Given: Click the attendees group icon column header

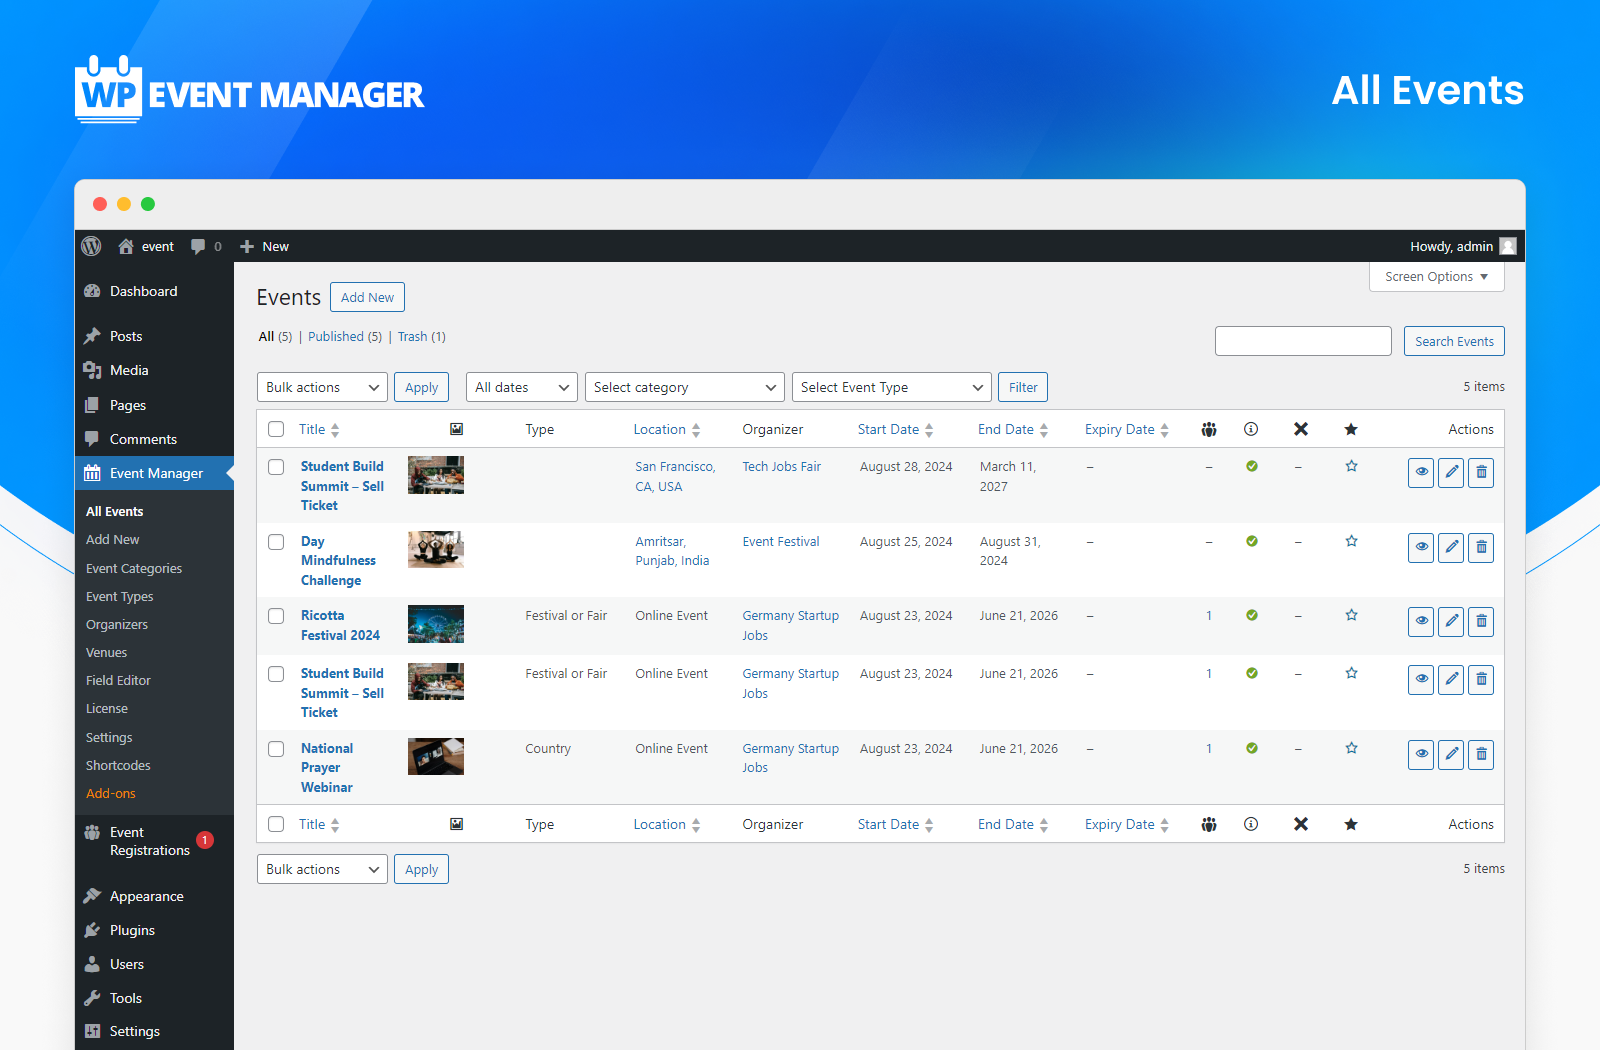Looking at the screenshot, I should point(1209,429).
